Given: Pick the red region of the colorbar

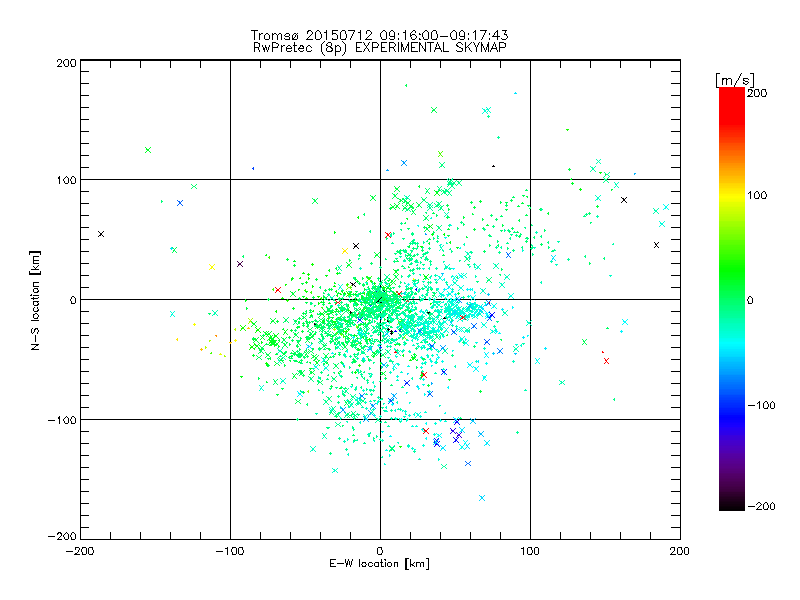Looking at the screenshot, I should coord(732,105).
